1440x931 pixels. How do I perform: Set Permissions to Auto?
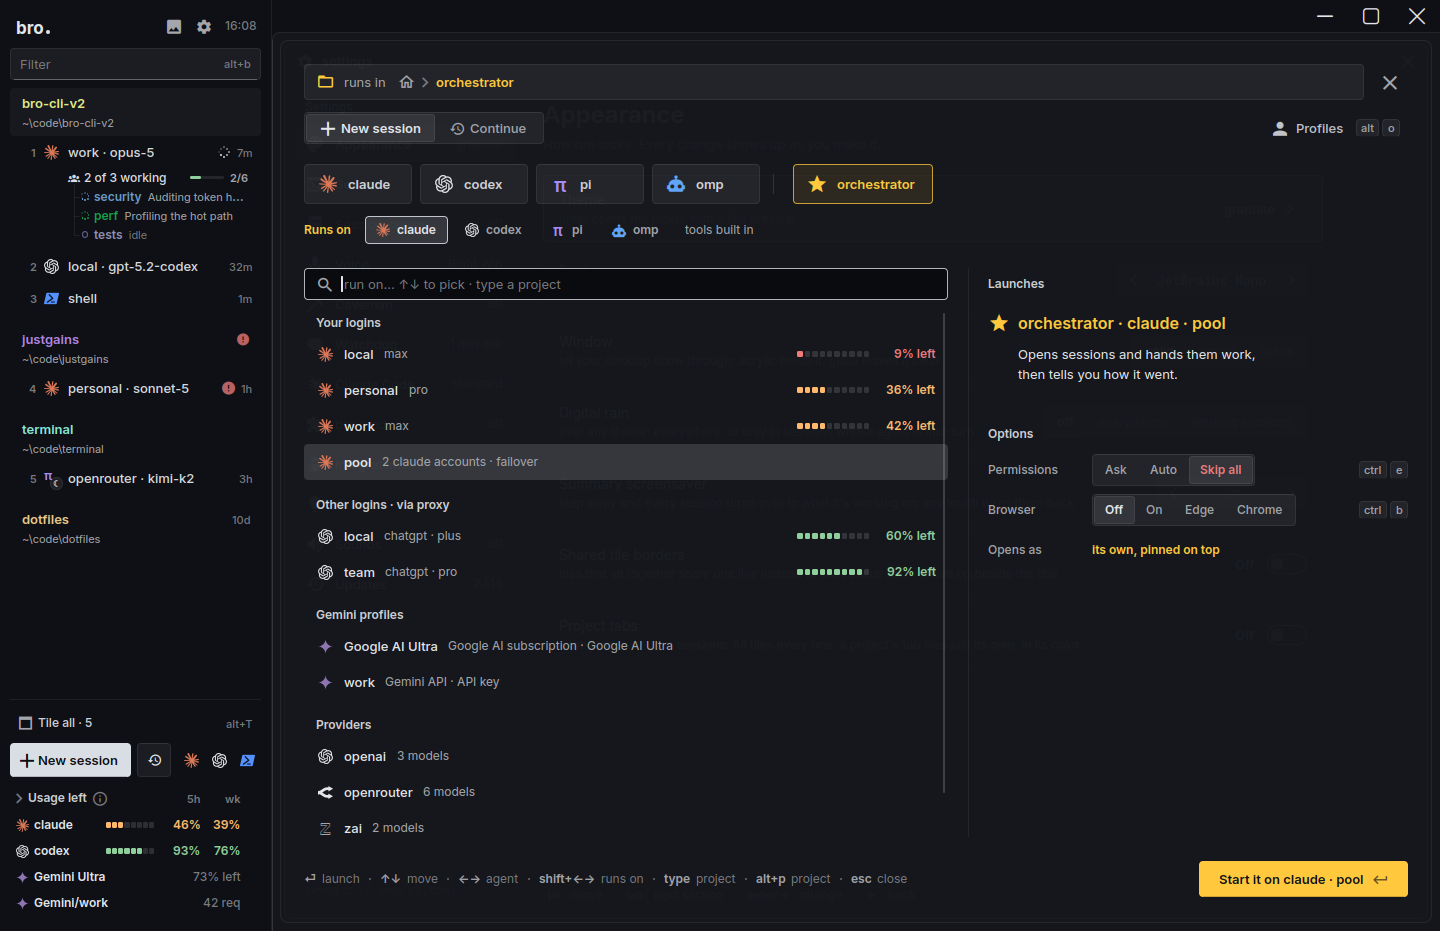pyautogui.click(x=1163, y=470)
